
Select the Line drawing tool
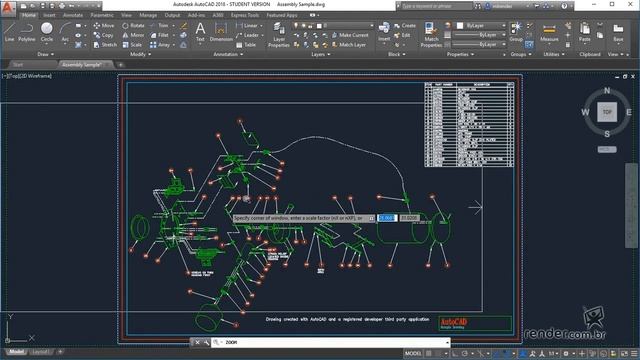9,32
